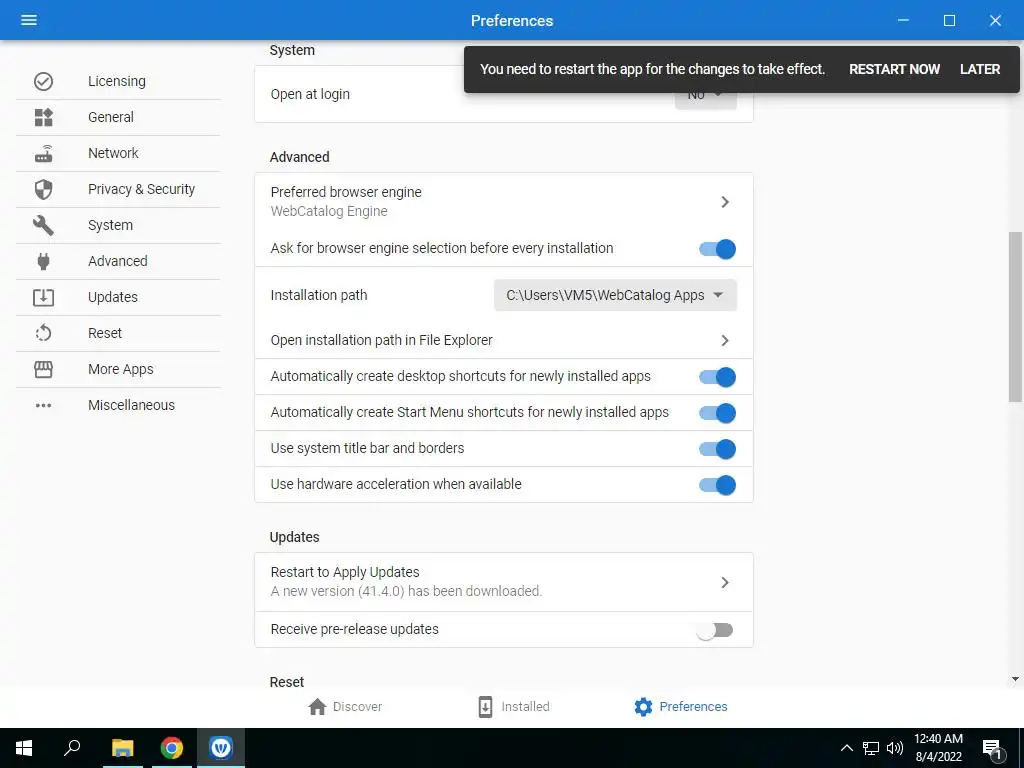Click the Reset circular arrow icon
1024x768 pixels.
(x=43, y=333)
